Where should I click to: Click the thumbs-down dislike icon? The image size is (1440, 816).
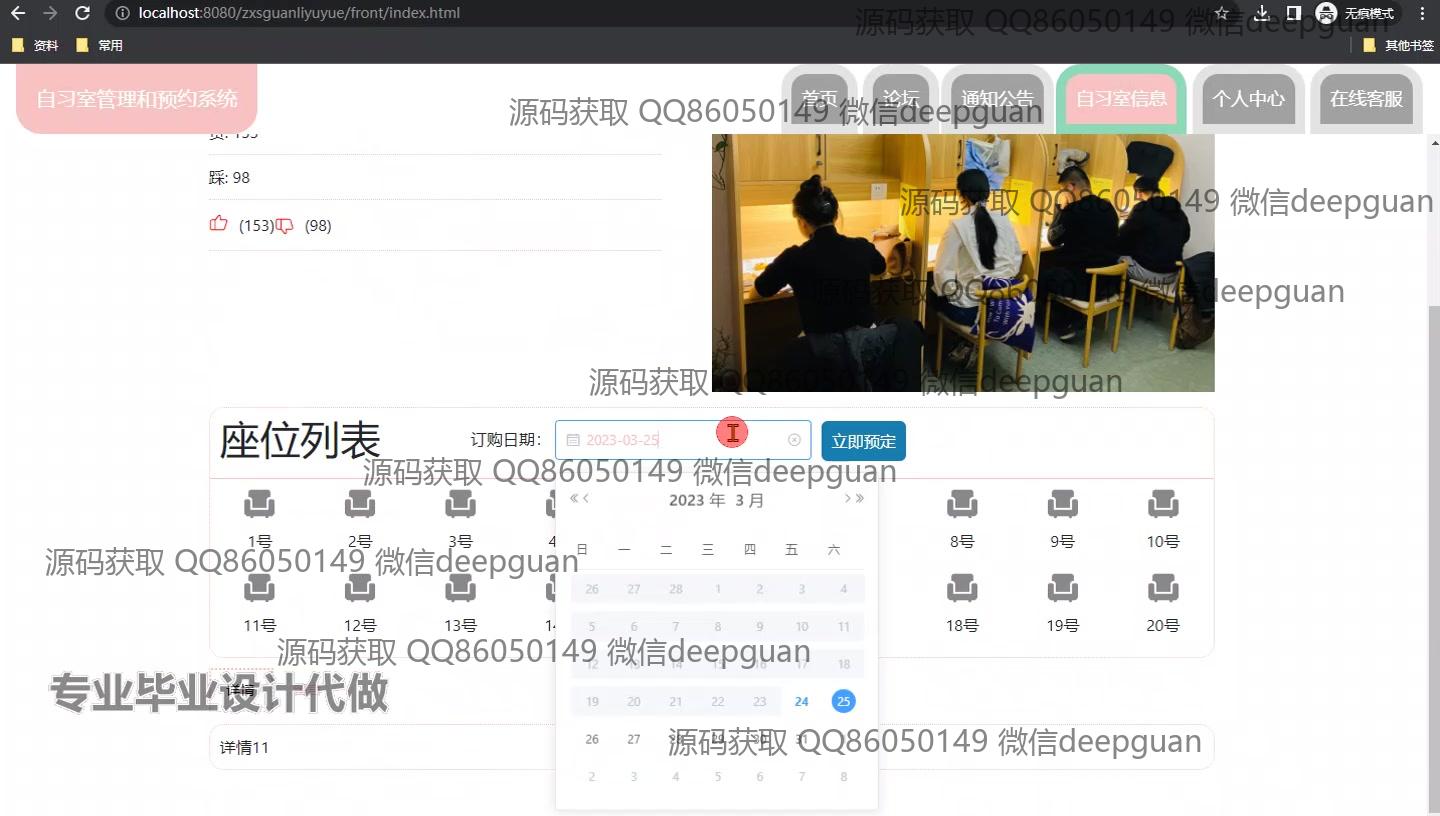284,226
